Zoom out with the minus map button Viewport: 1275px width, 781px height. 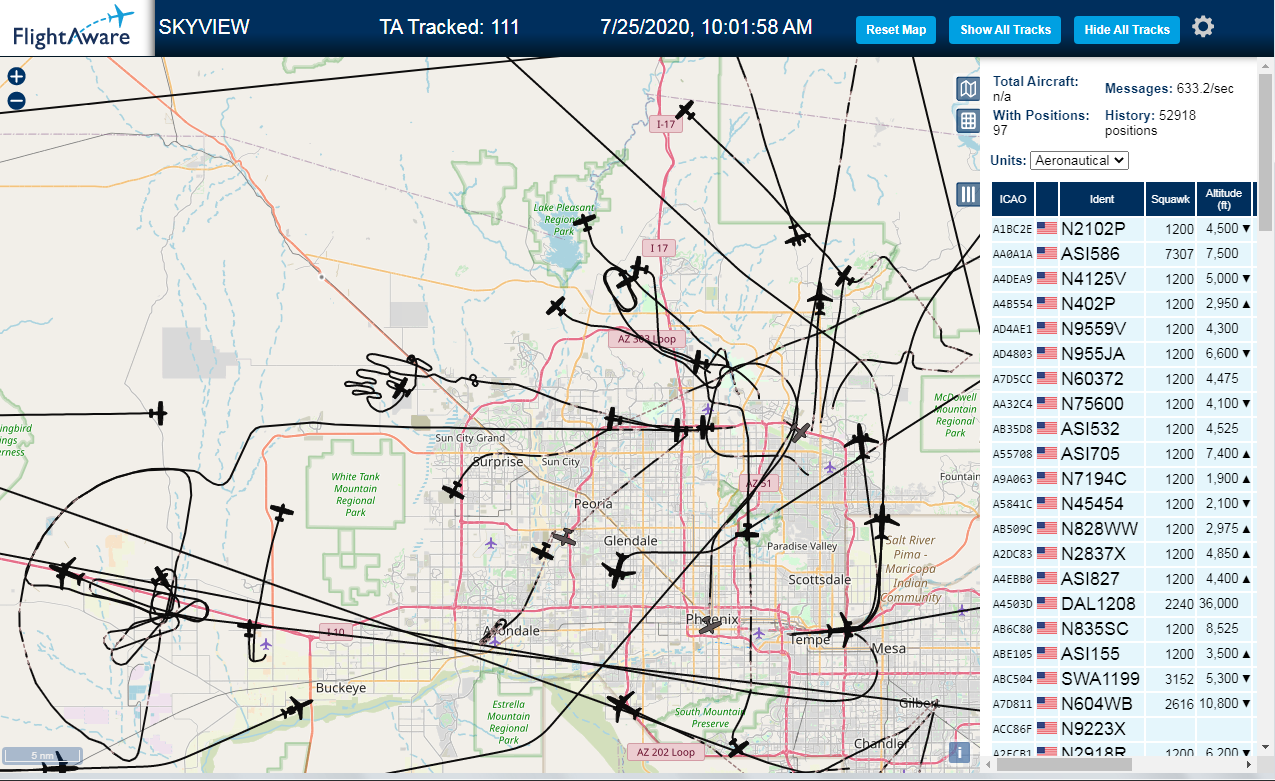16,100
